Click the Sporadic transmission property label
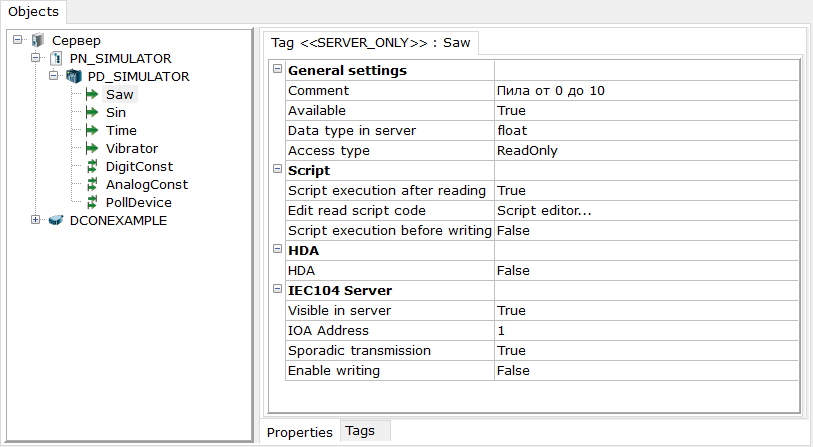The image size is (813, 447). pyautogui.click(x=359, y=351)
